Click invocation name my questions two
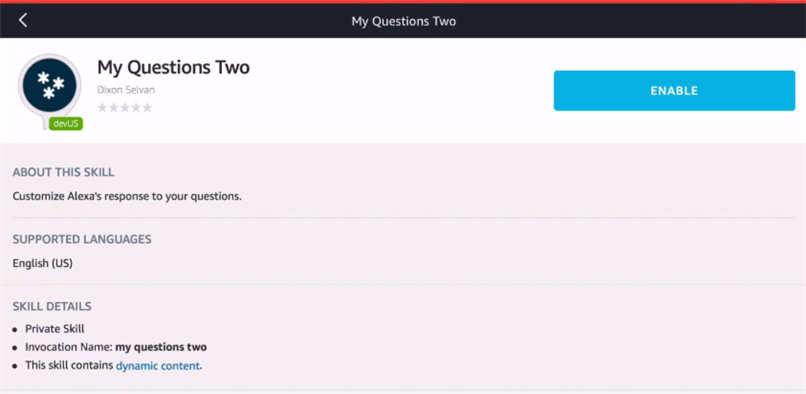Viewport: 806px width, 394px height. [x=161, y=347]
